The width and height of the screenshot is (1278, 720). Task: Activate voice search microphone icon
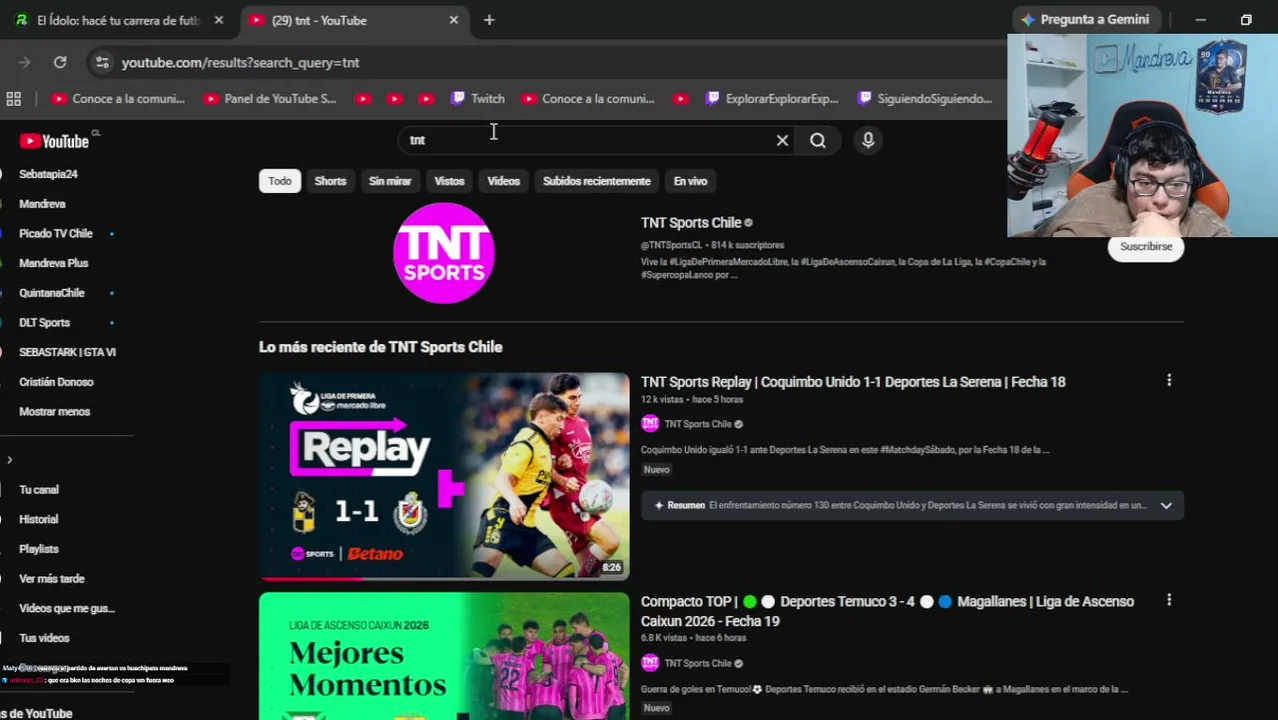868,140
